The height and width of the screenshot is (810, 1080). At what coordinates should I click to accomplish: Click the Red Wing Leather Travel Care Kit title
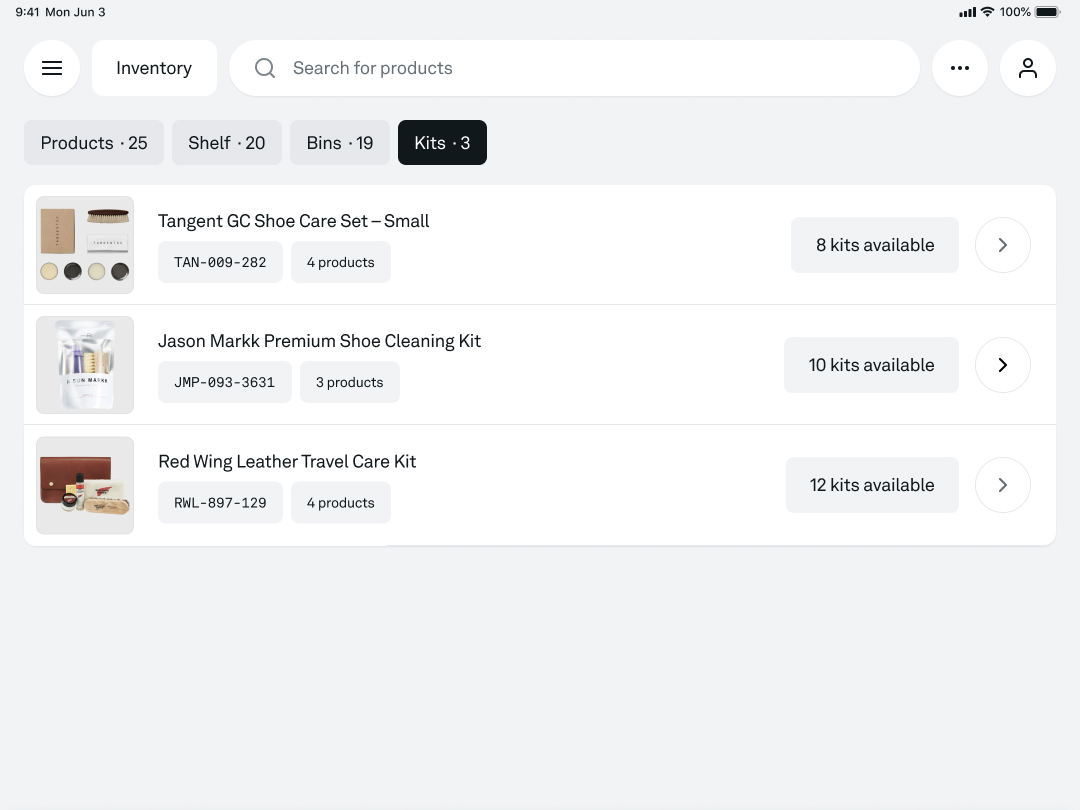point(287,461)
